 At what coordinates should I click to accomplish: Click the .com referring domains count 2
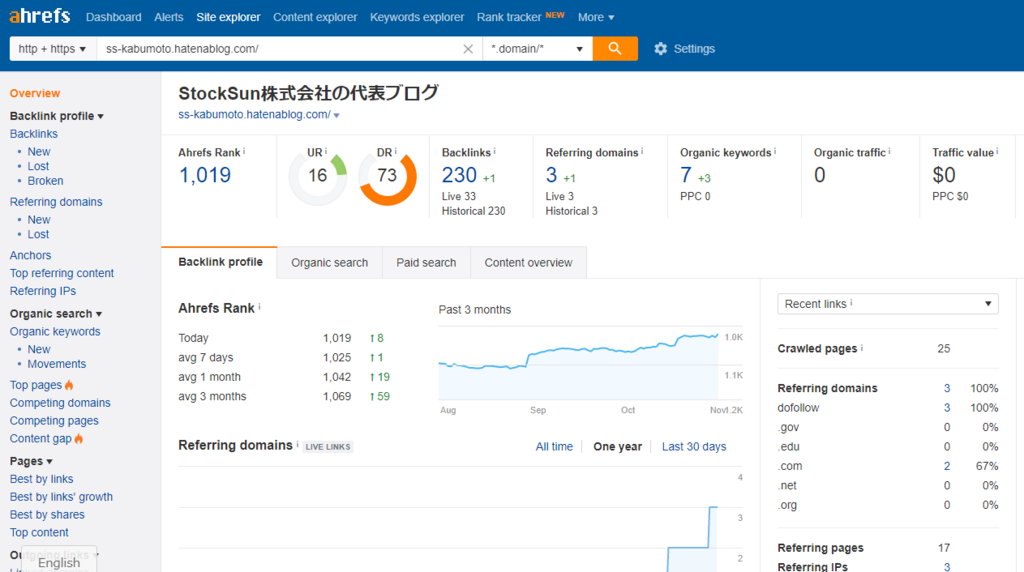pos(946,466)
